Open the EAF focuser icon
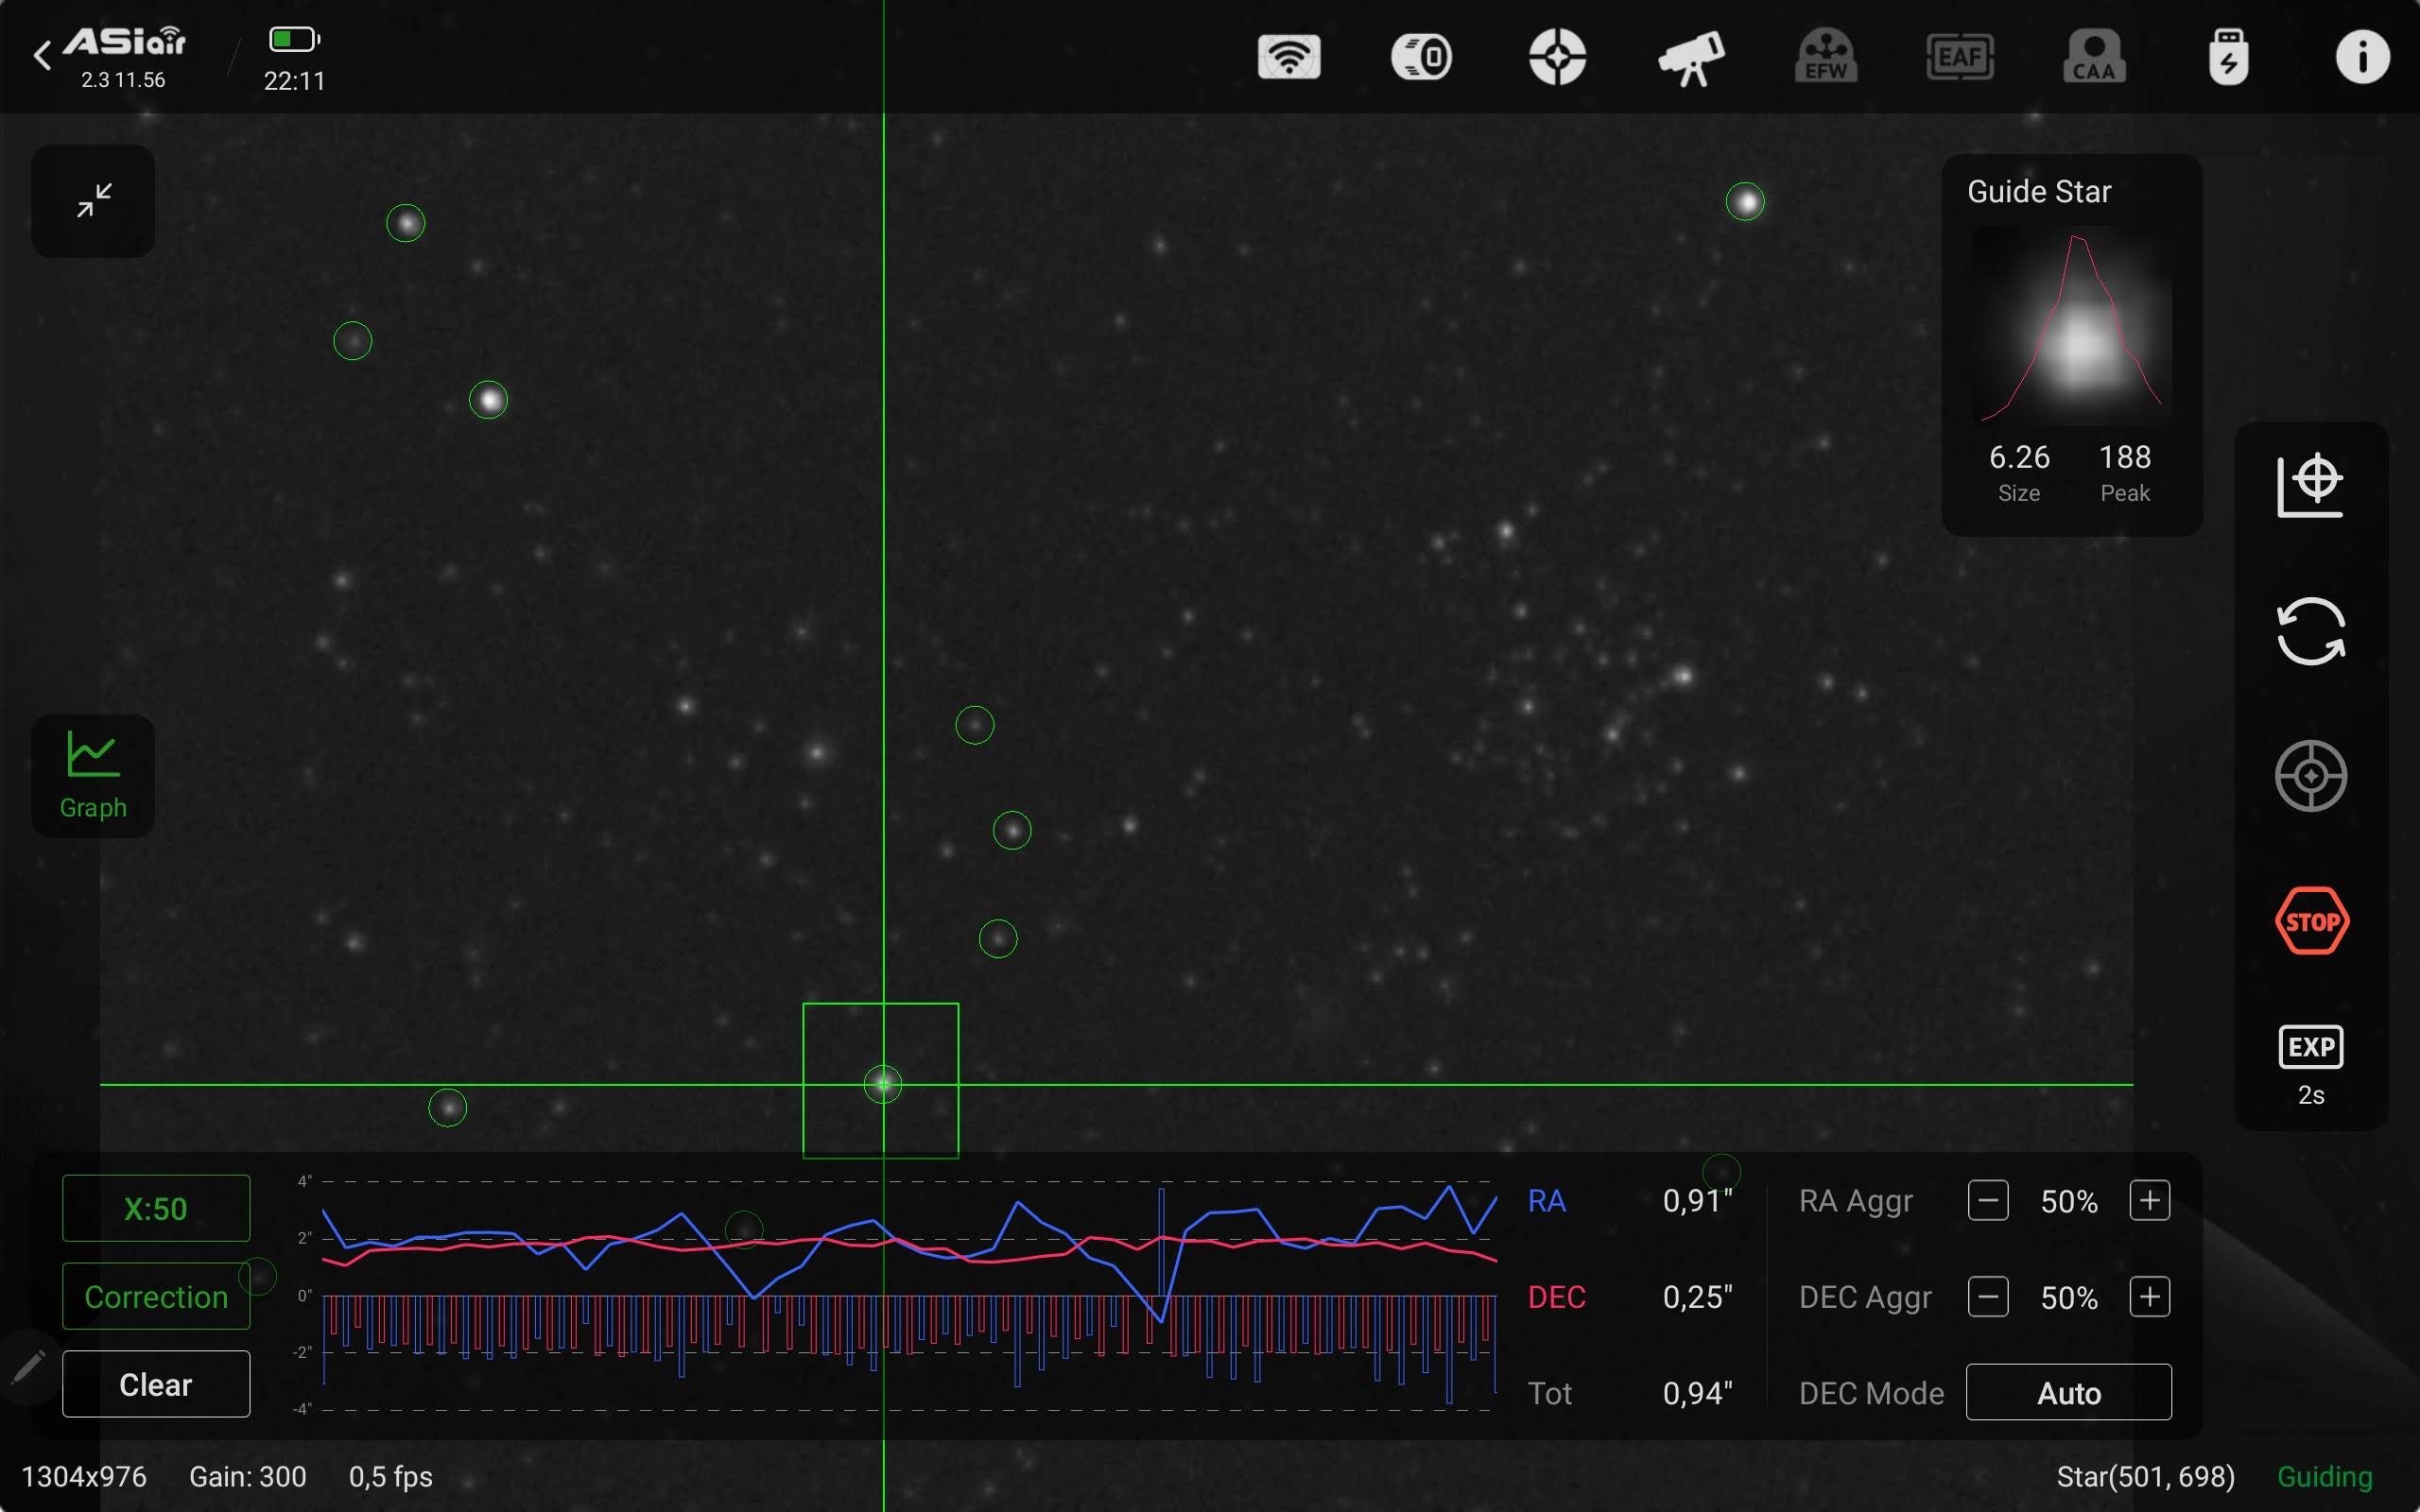 click(1960, 56)
